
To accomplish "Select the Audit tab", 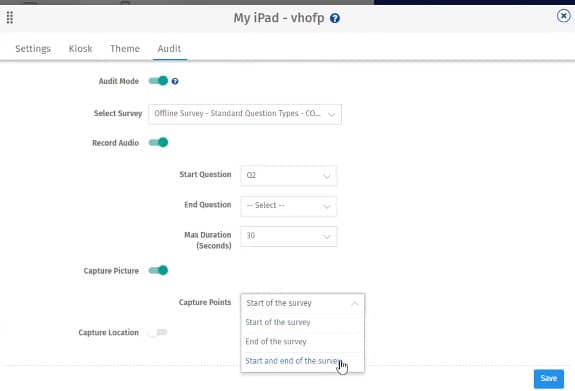I will click(169, 48).
